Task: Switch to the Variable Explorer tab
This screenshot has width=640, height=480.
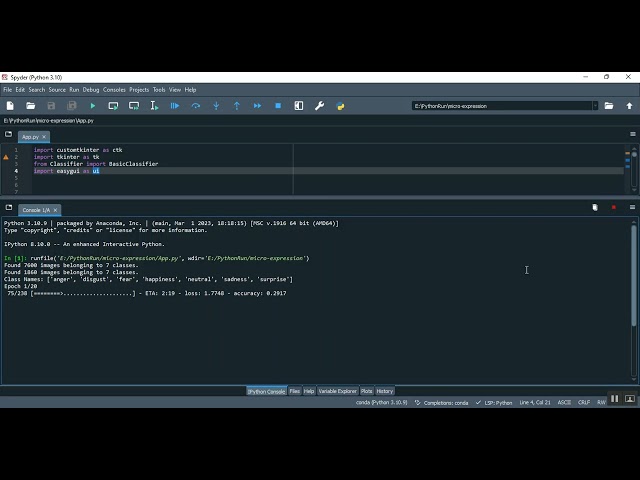Action: [x=338, y=391]
